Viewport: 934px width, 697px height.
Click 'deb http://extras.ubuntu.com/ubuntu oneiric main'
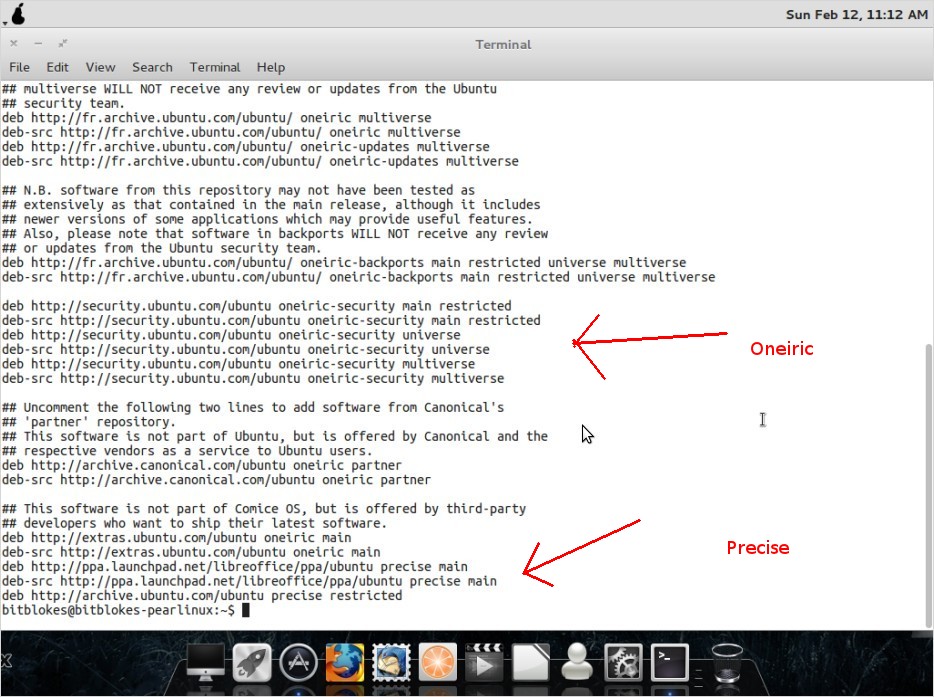[176, 537]
